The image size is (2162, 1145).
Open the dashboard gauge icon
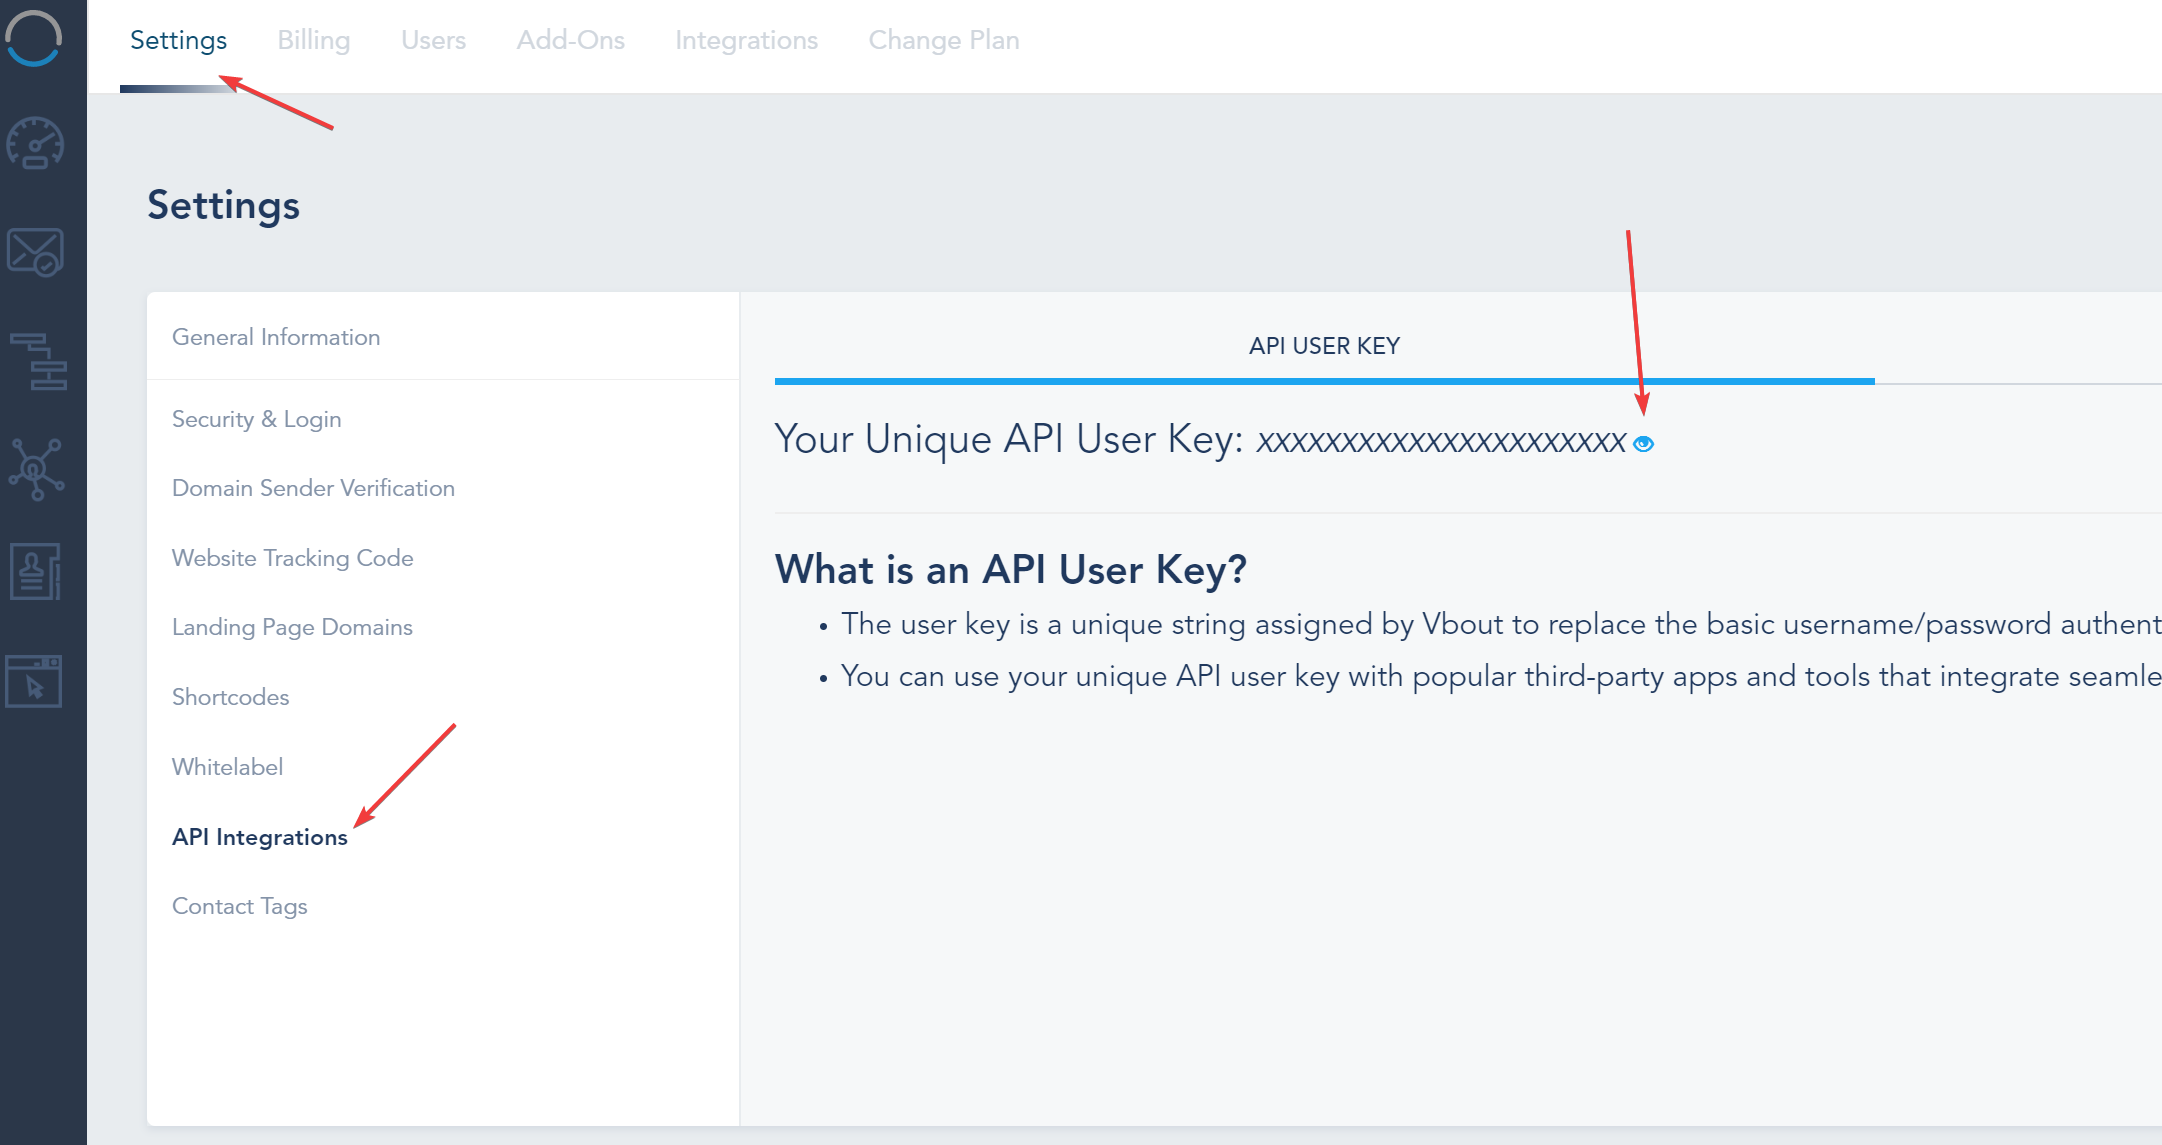coord(36,144)
